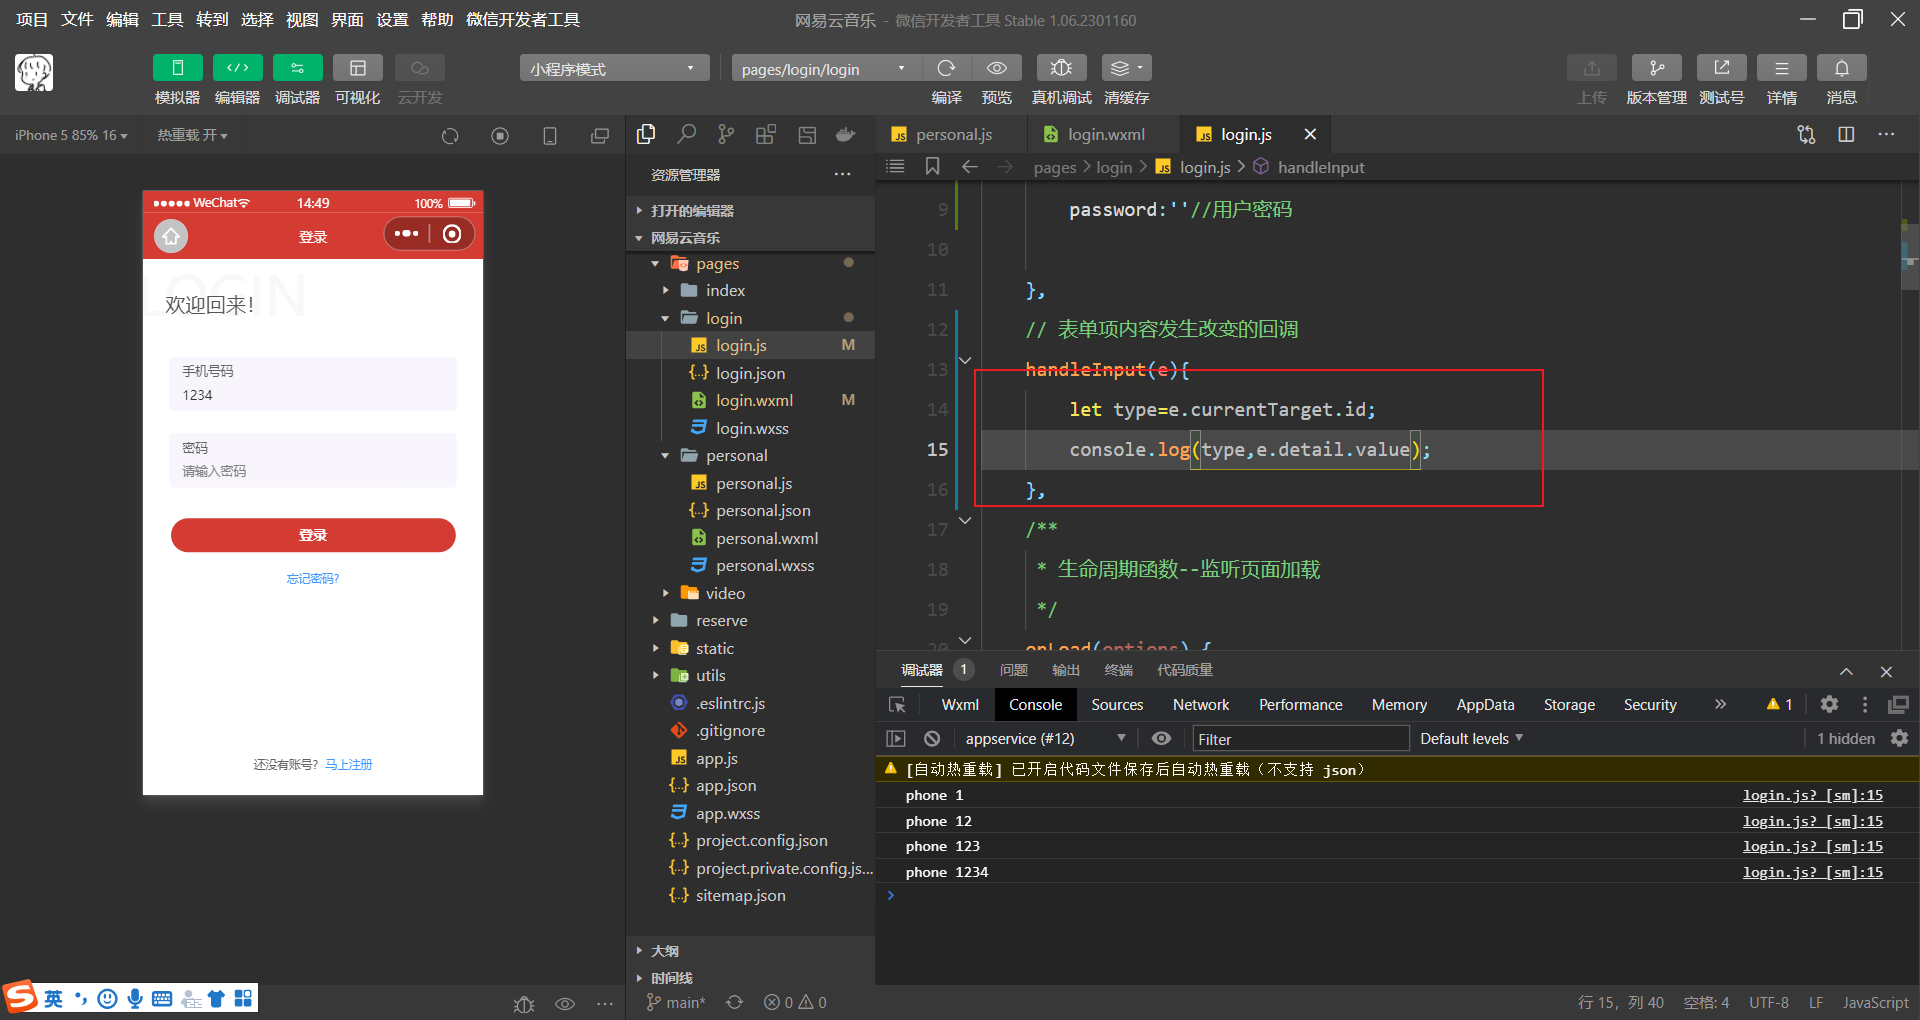The width and height of the screenshot is (1920, 1020).
Task: Click the main* branch in status bar
Action: coord(676,1002)
